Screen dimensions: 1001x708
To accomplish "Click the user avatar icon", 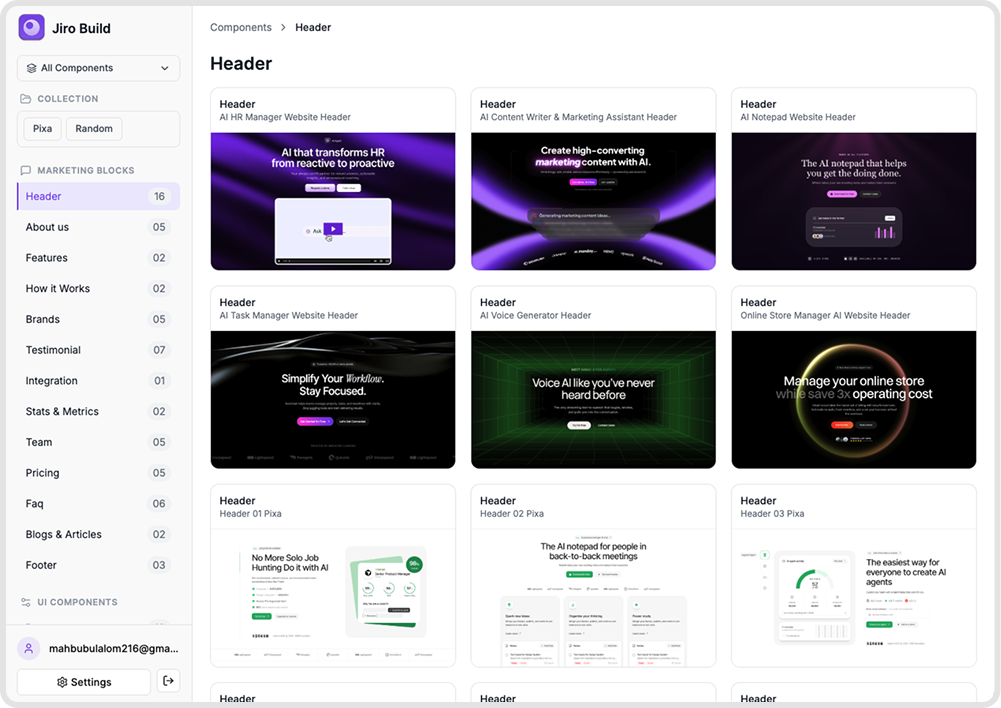I will point(29,648).
